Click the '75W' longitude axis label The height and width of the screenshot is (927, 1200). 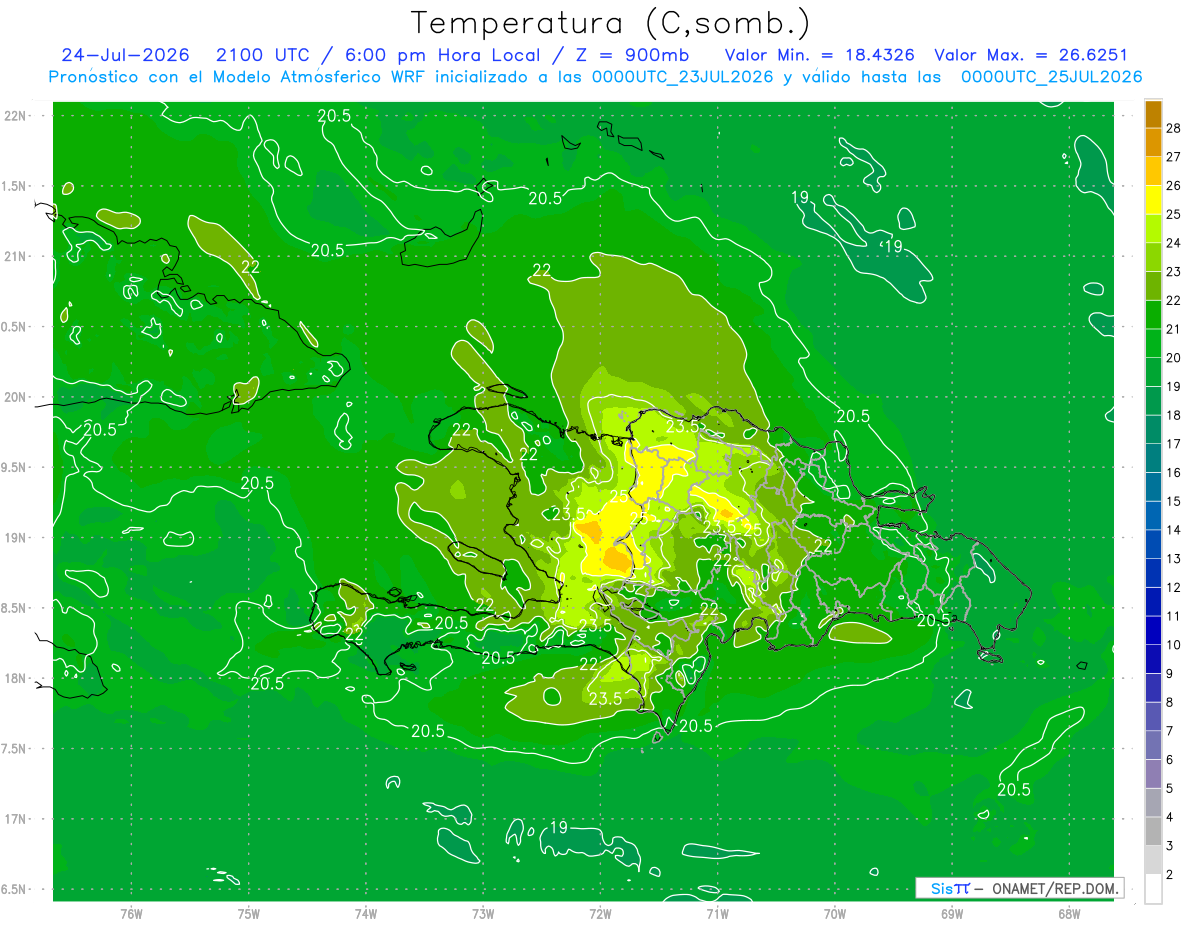[249, 913]
